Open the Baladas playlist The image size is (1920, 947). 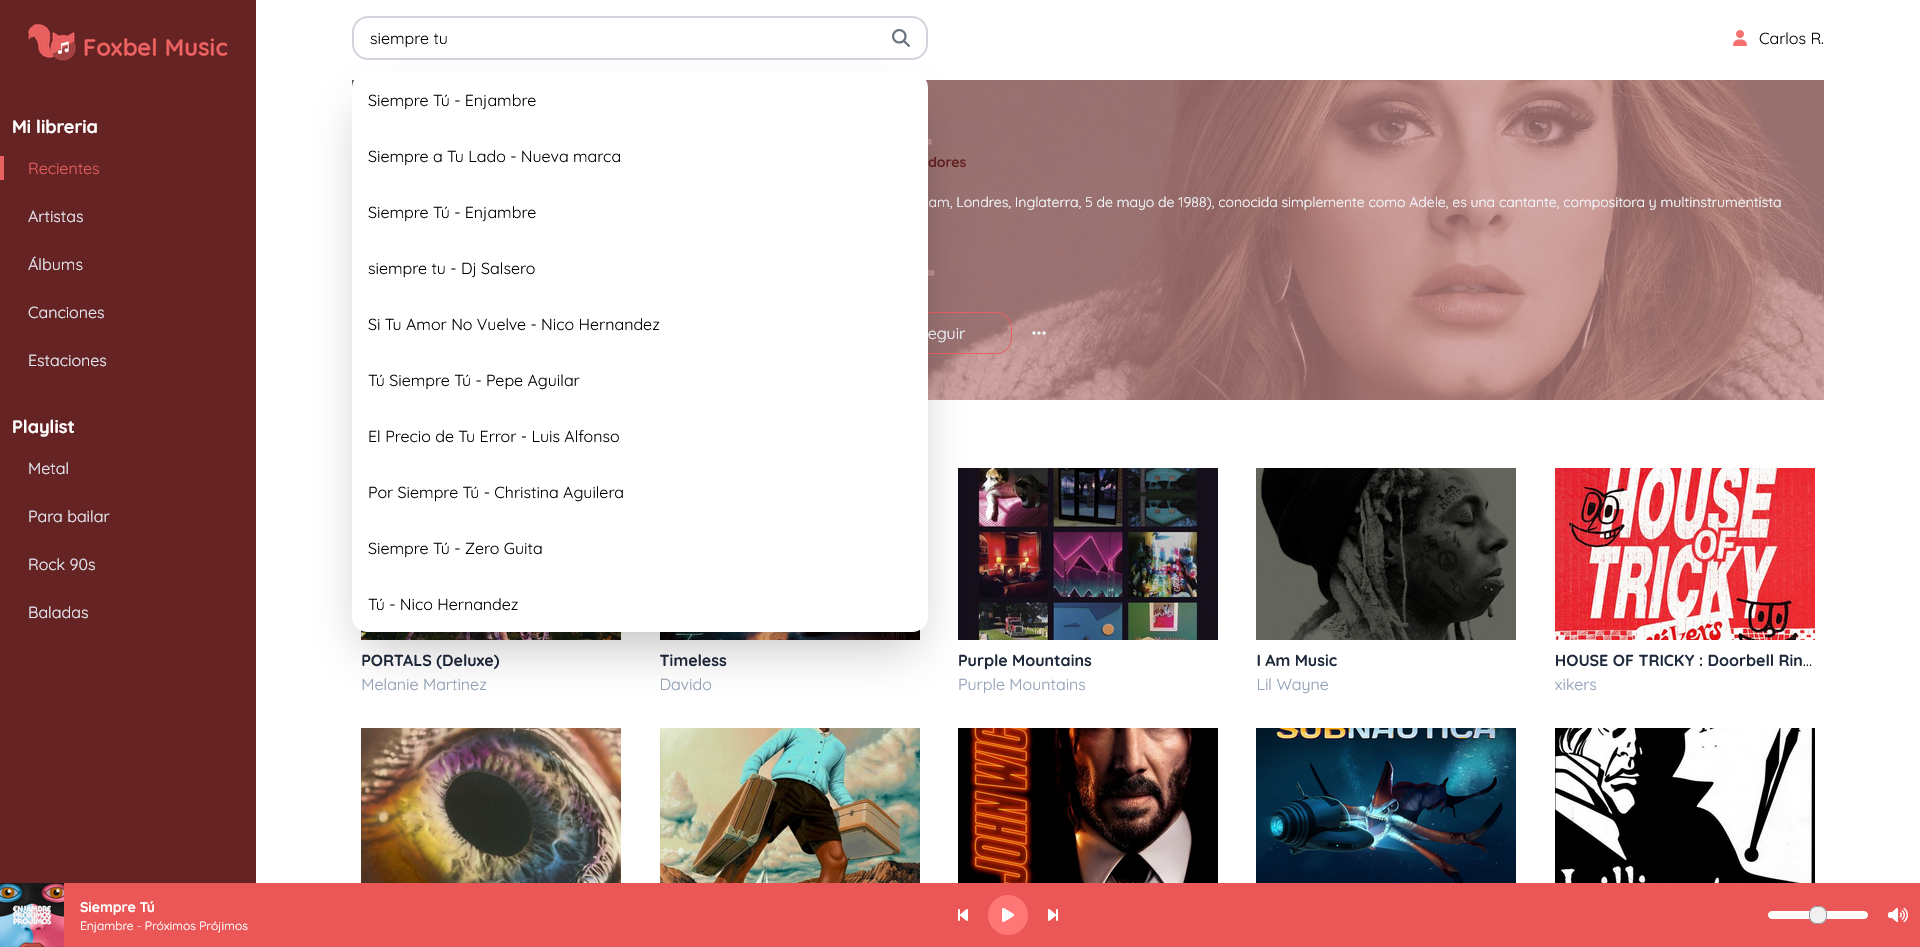58,612
